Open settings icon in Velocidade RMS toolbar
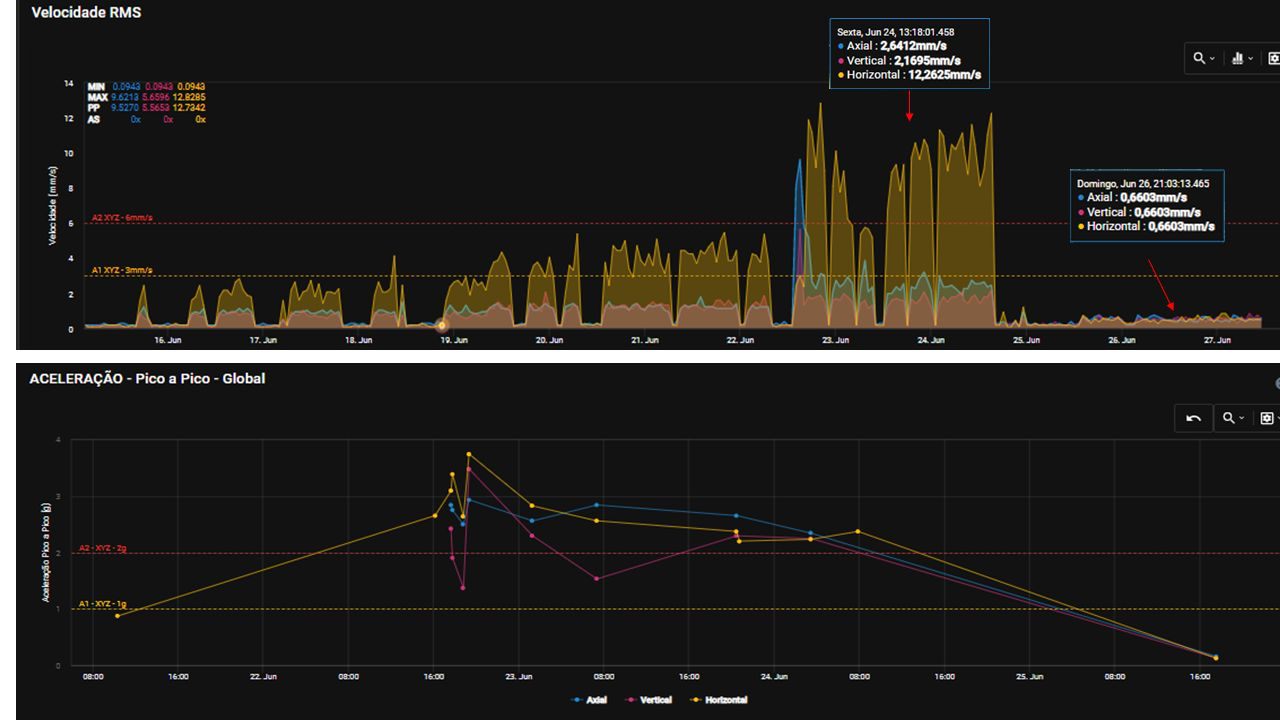 [1272, 59]
